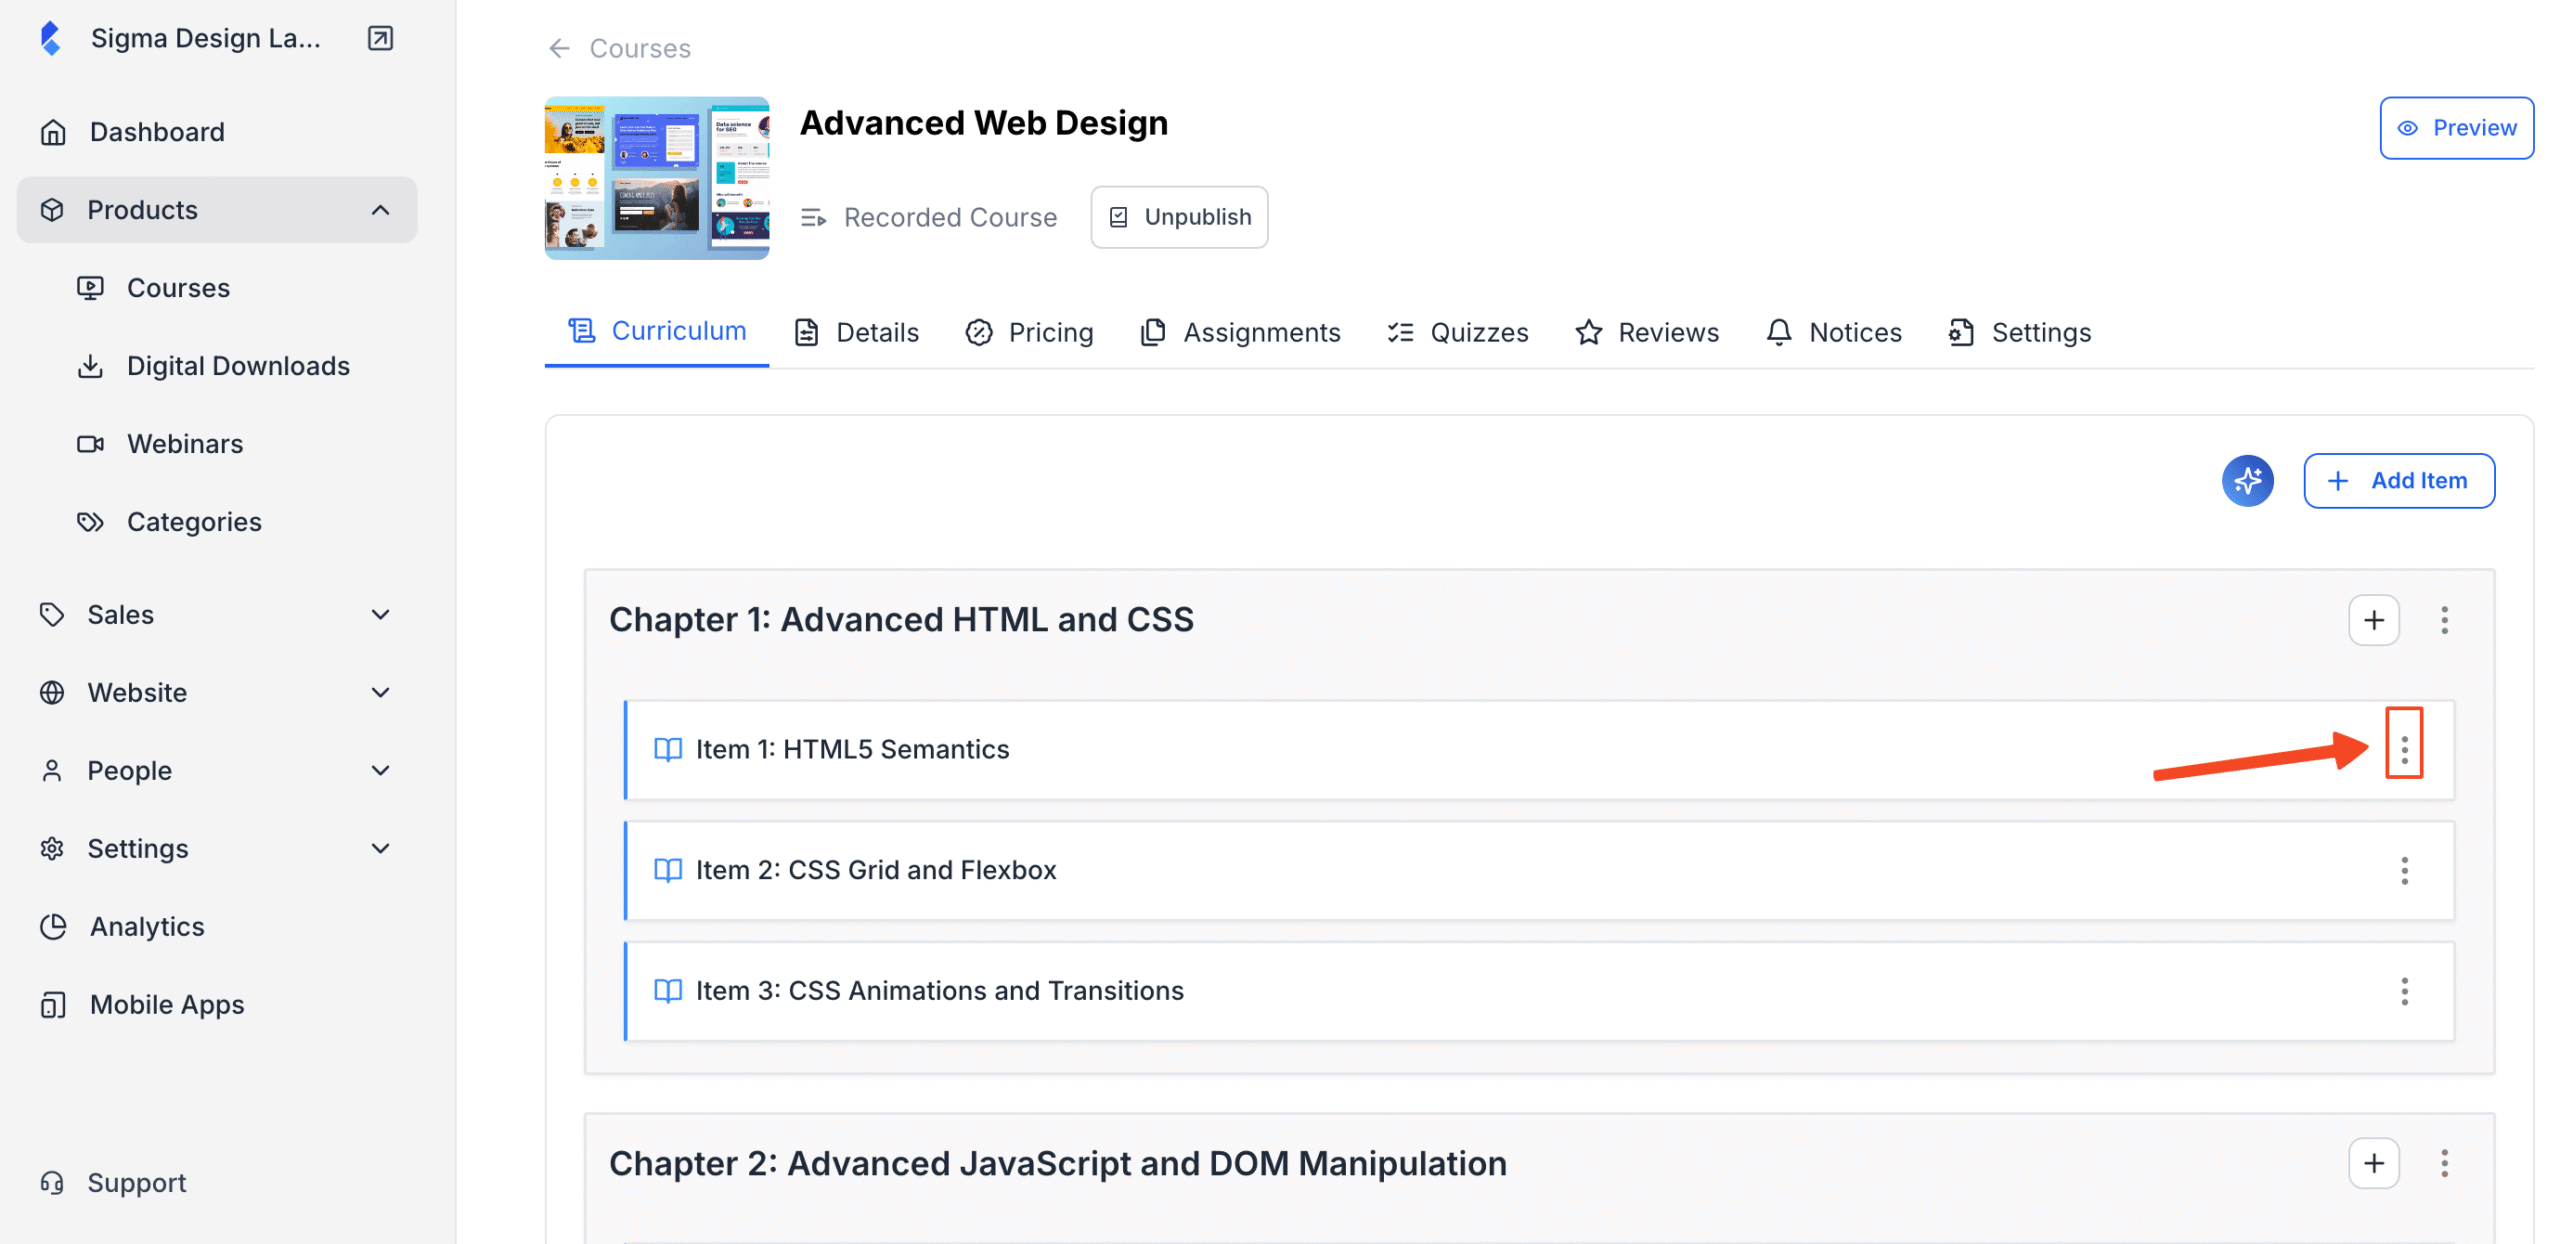Open Chapter 1 more options menu
Image resolution: width=2560 pixels, height=1244 pixels.
[2444, 620]
